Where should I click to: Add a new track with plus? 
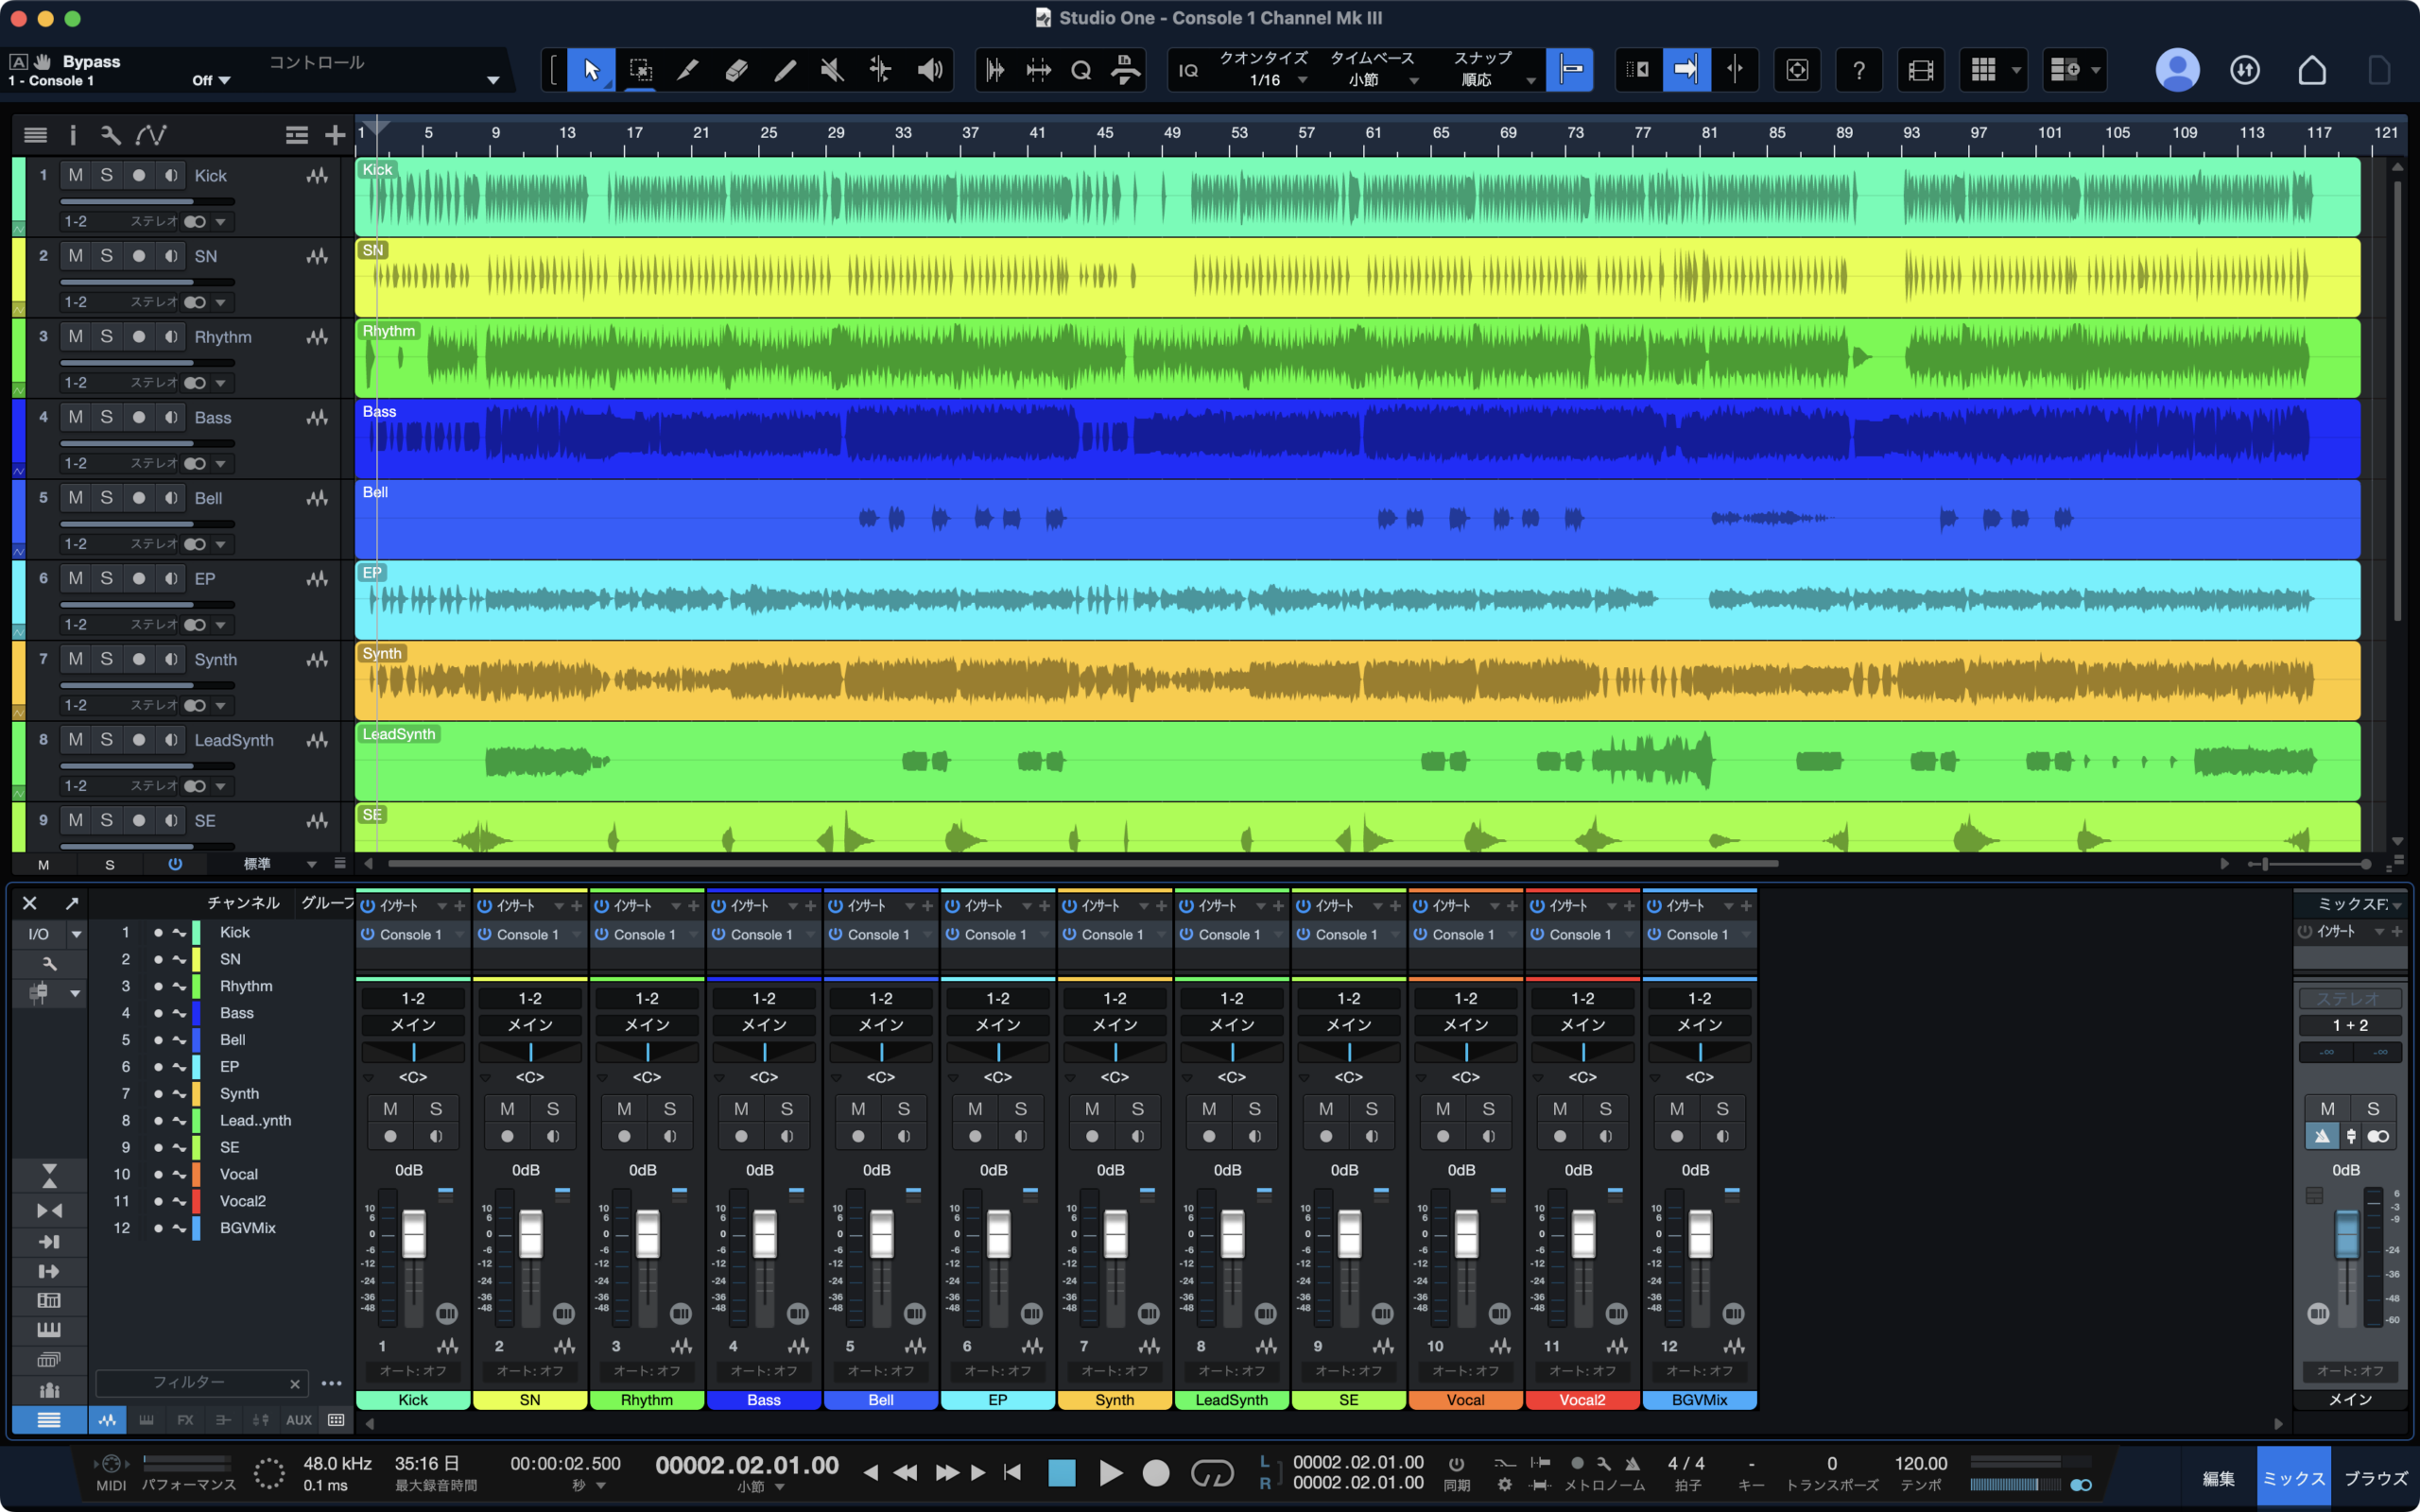[x=335, y=135]
